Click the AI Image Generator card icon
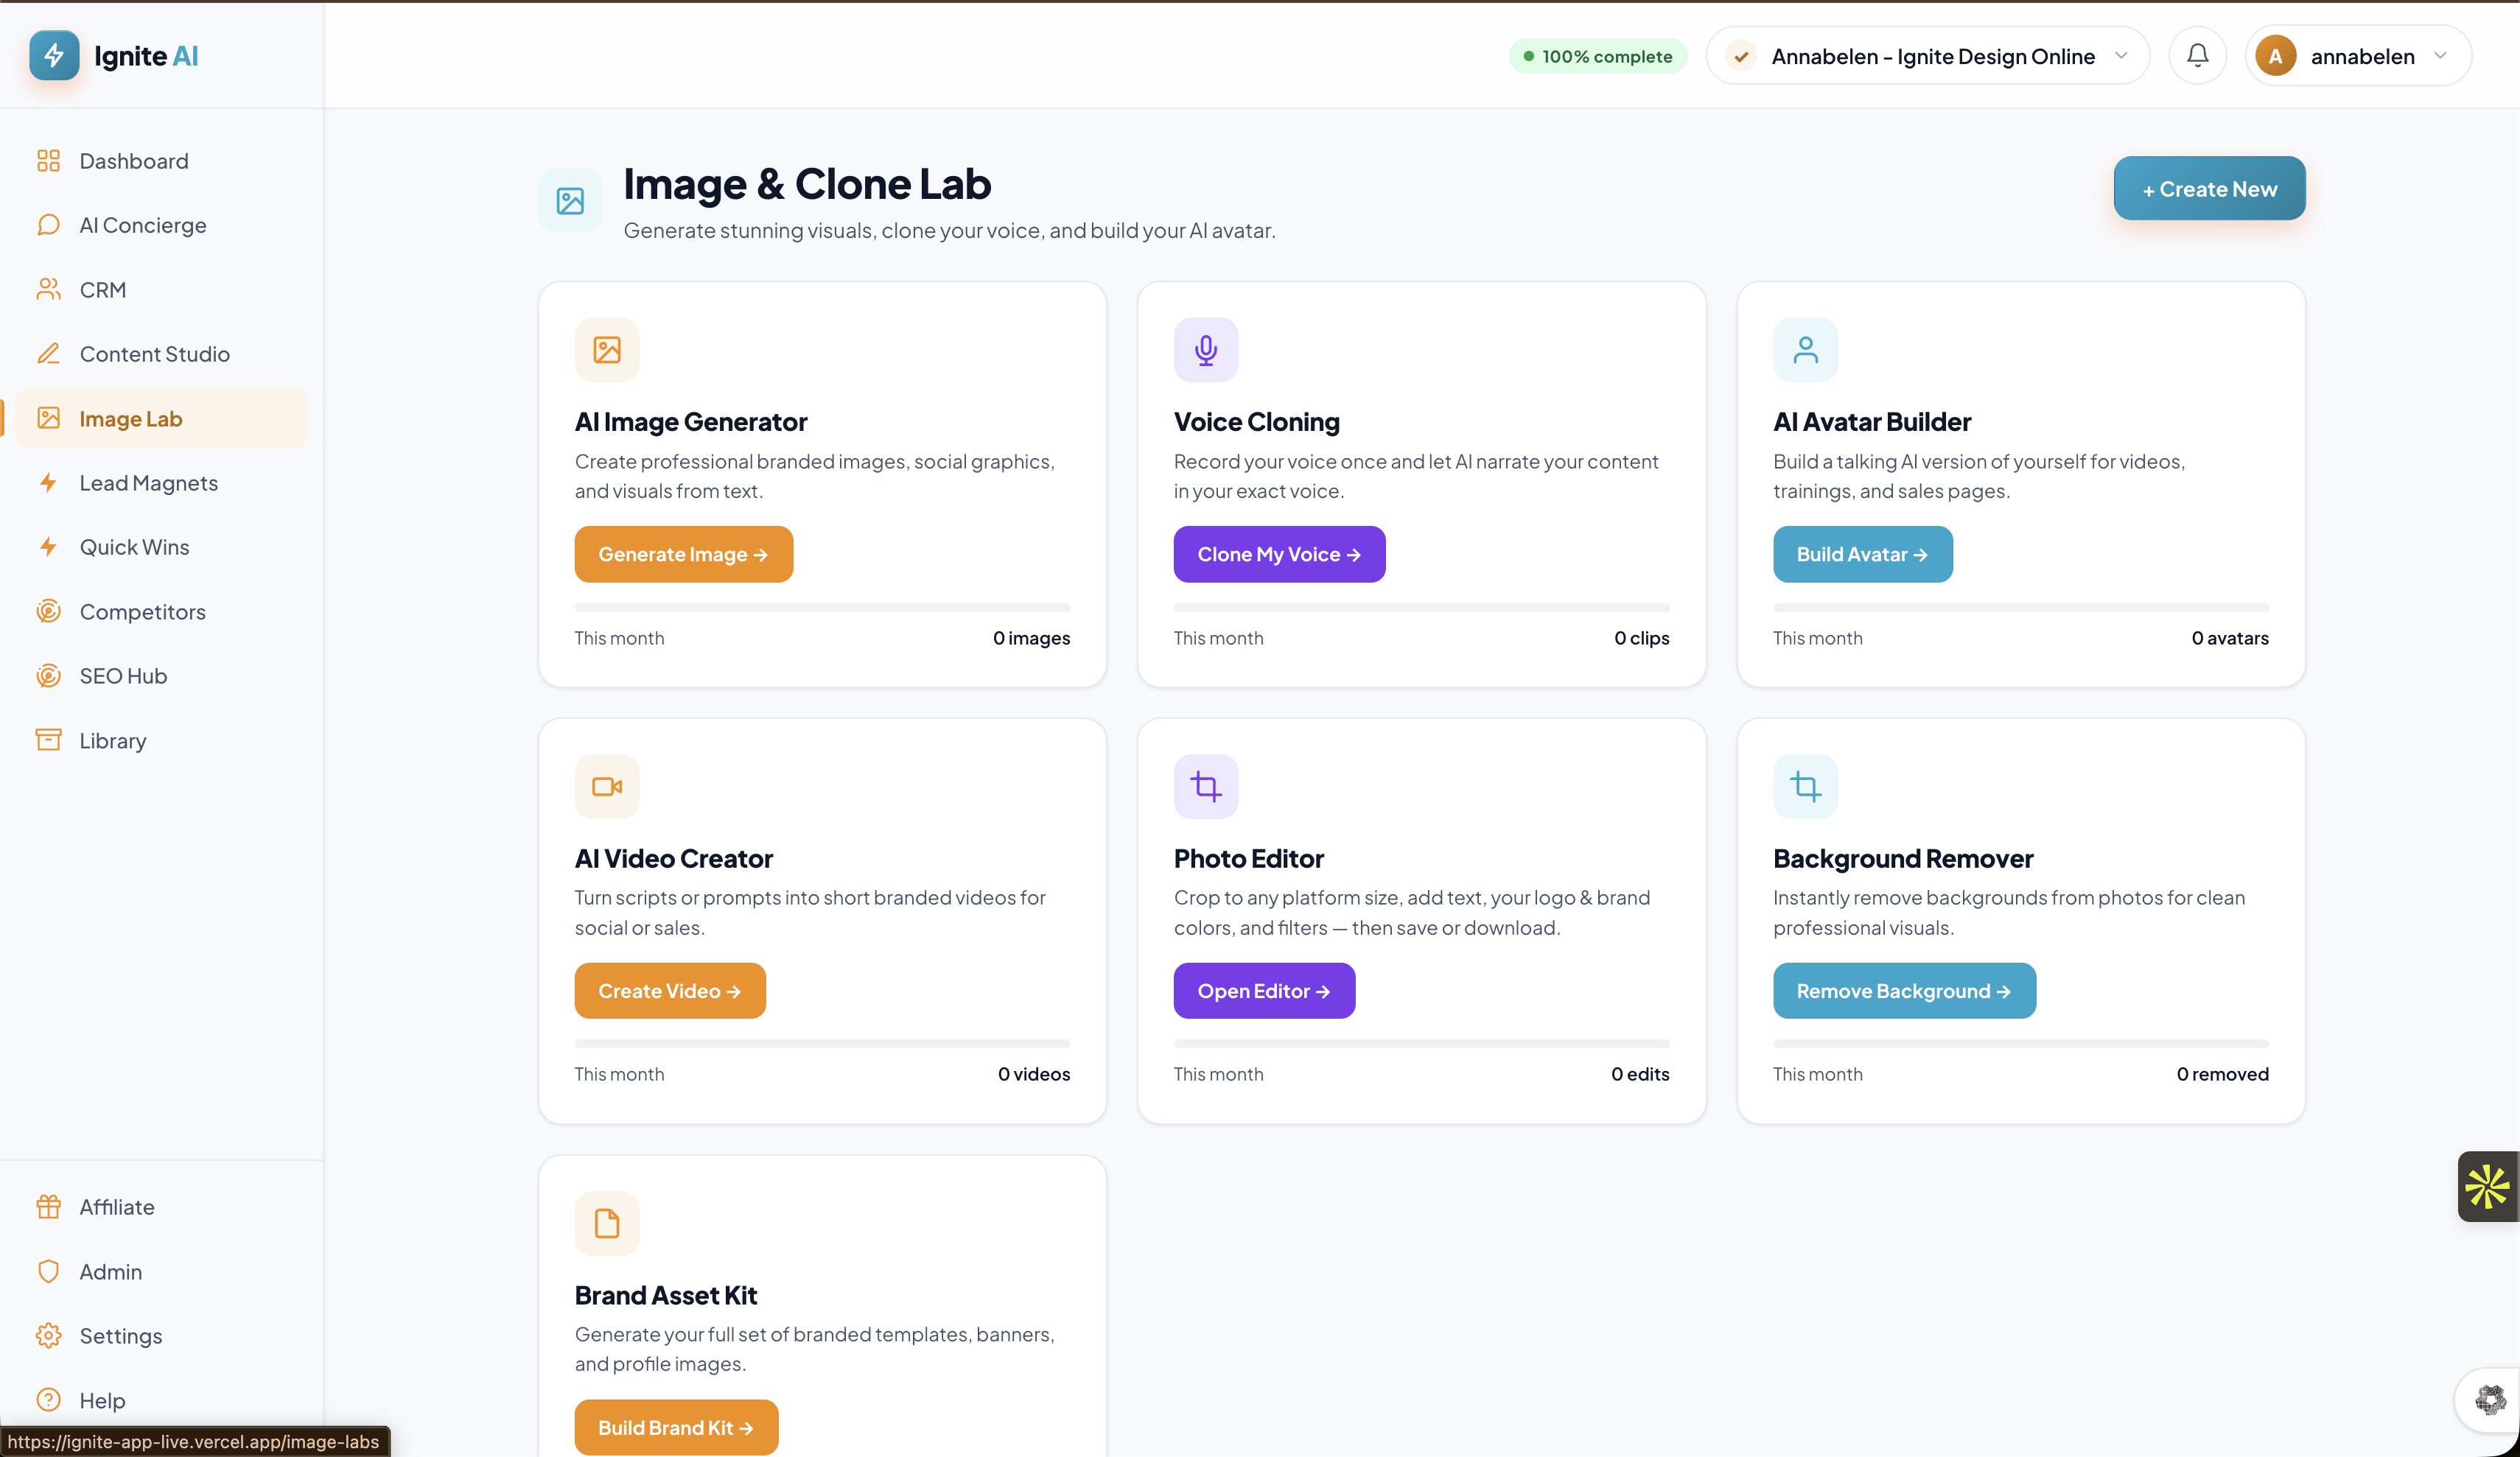The height and width of the screenshot is (1457, 2520). click(x=607, y=350)
